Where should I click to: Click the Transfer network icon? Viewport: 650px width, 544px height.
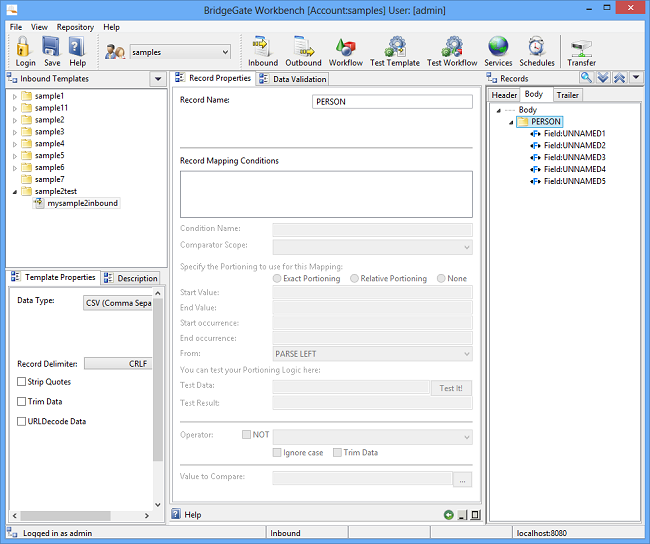pos(582,49)
